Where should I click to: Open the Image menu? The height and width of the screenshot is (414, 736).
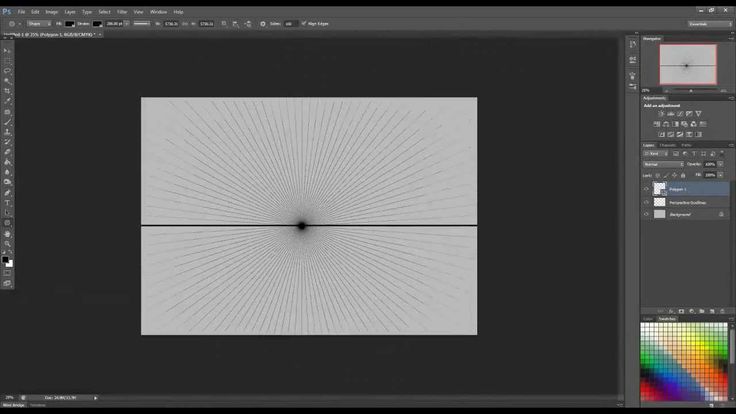click(x=52, y=12)
